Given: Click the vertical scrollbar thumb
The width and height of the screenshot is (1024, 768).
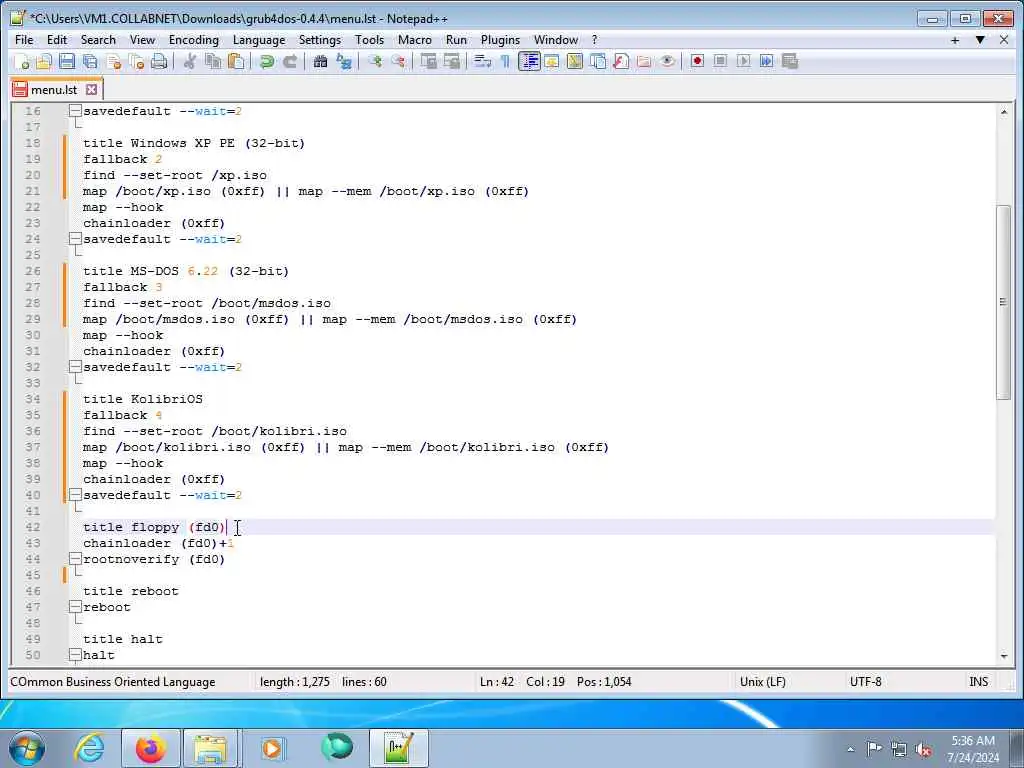Looking at the screenshot, I should click(1003, 302).
